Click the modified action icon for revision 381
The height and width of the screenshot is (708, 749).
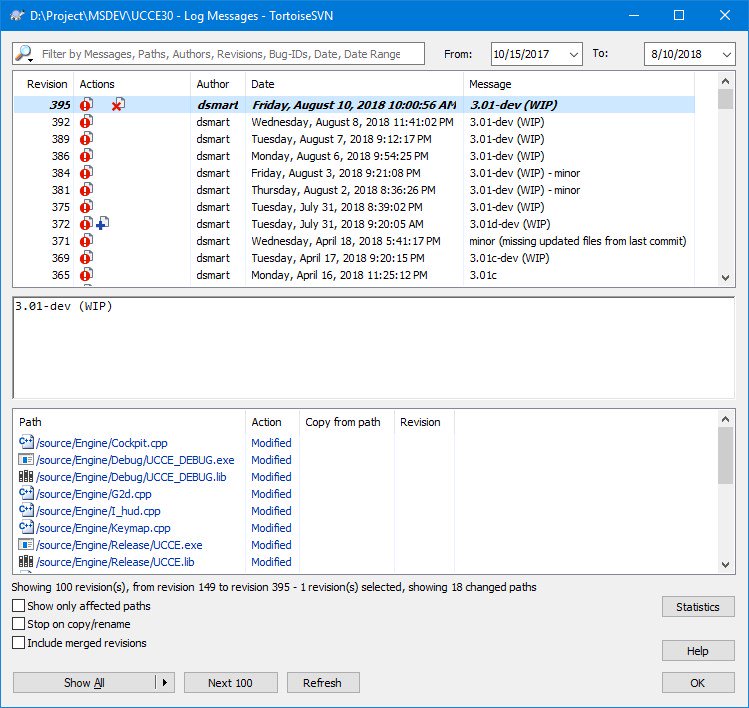point(86,190)
